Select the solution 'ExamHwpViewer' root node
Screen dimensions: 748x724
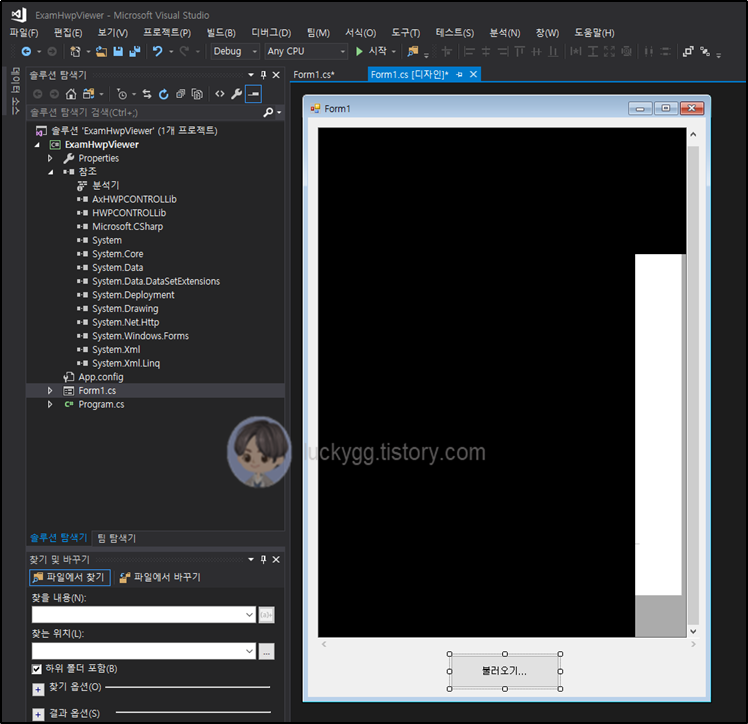tap(134, 131)
